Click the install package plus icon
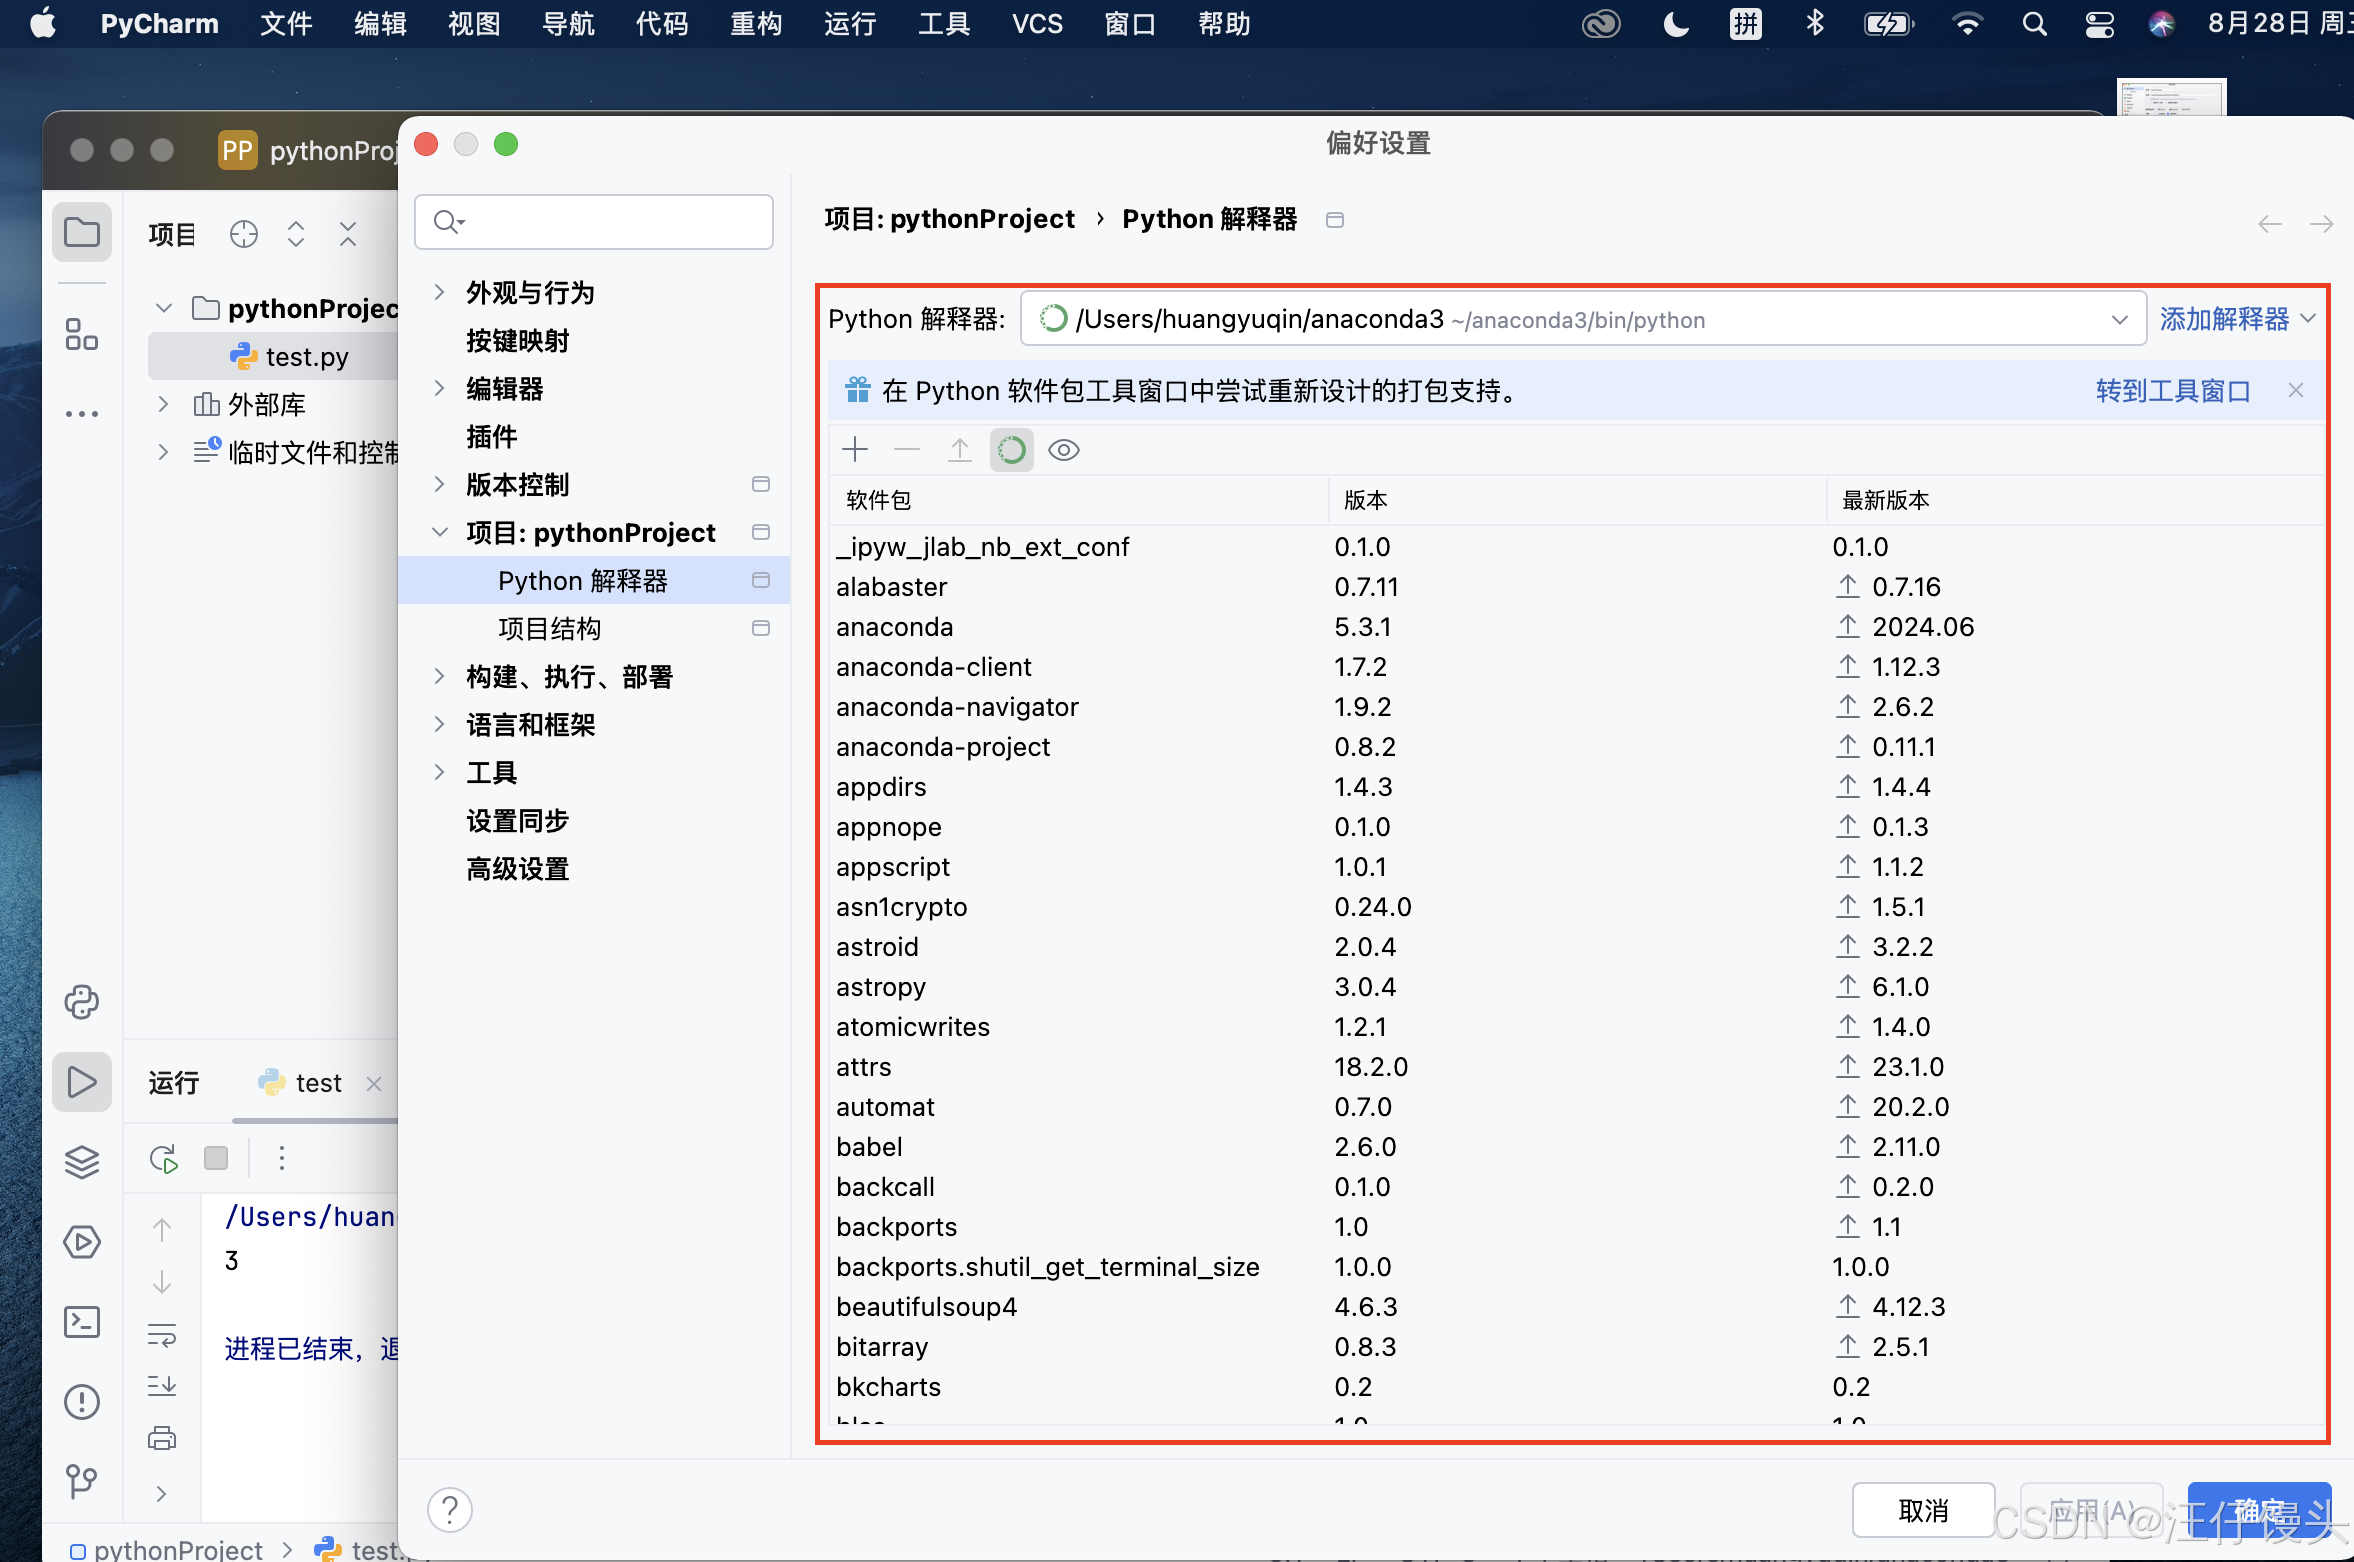 pos(855,450)
